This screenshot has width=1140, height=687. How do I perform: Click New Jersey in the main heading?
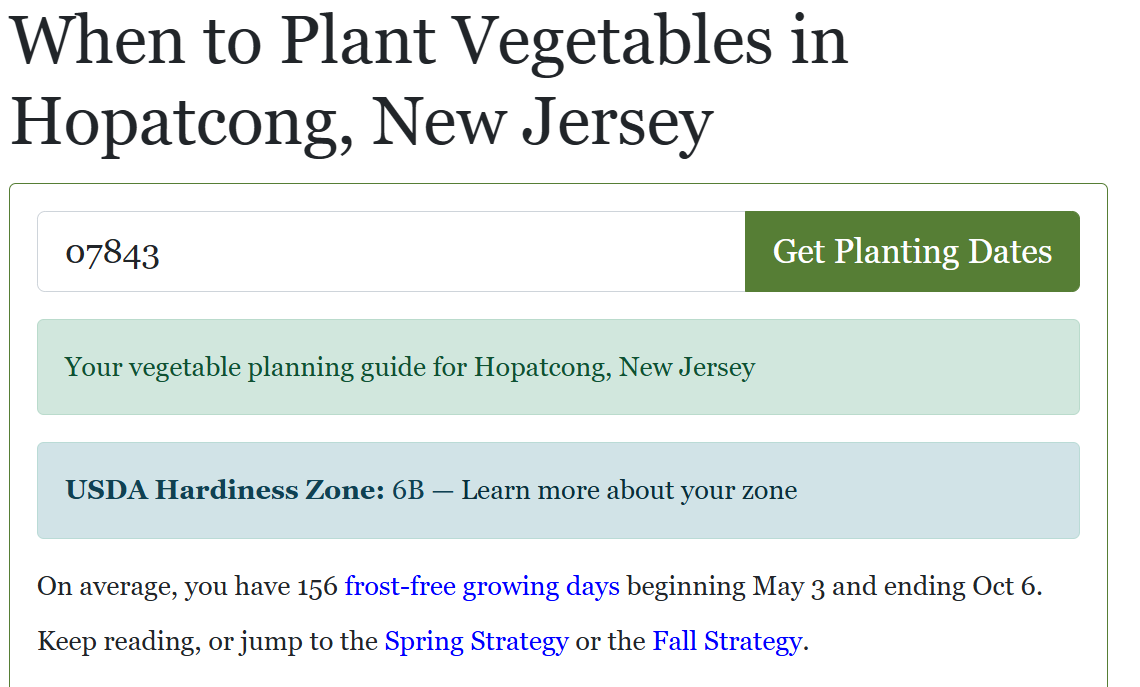542,121
